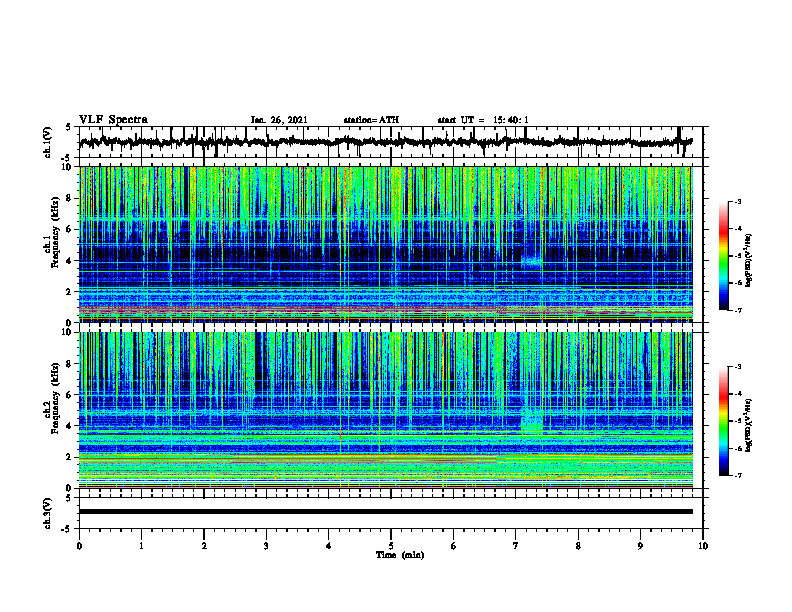This screenshot has height=612, width=792.
Task: Click the ch.1 frequency axis "10" tick label
Action: click(x=68, y=167)
